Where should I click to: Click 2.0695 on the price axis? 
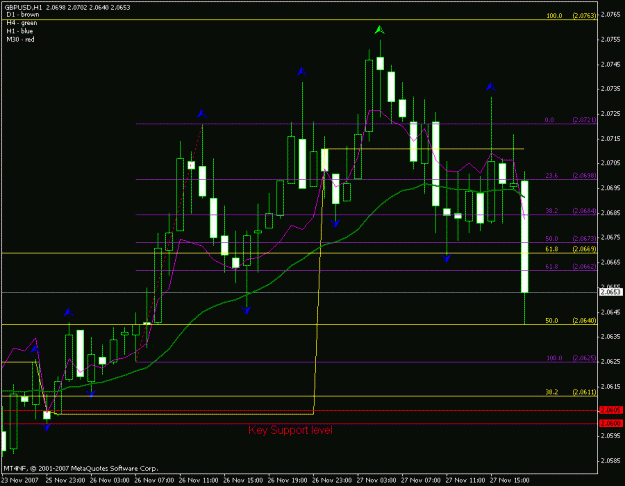[x=611, y=187]
